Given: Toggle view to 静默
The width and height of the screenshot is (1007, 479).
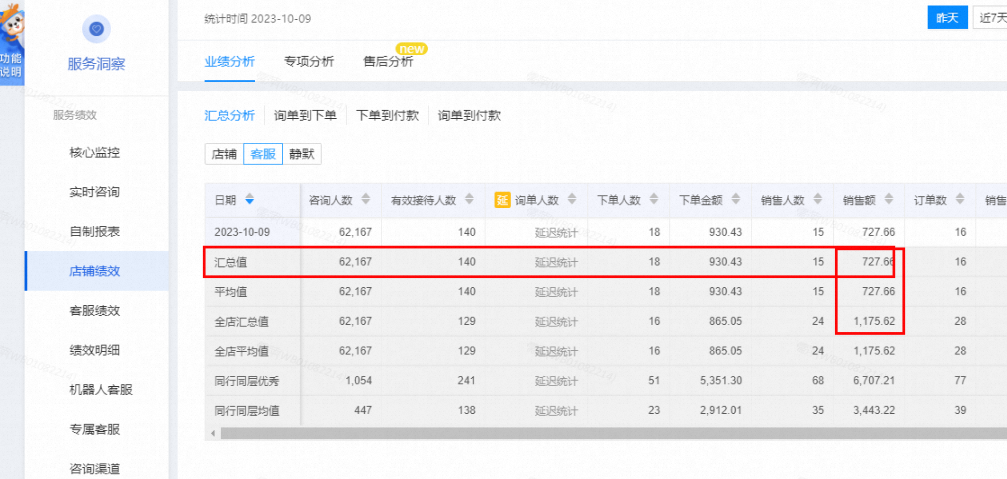Looking at the screenshot, I should [302, 155].
